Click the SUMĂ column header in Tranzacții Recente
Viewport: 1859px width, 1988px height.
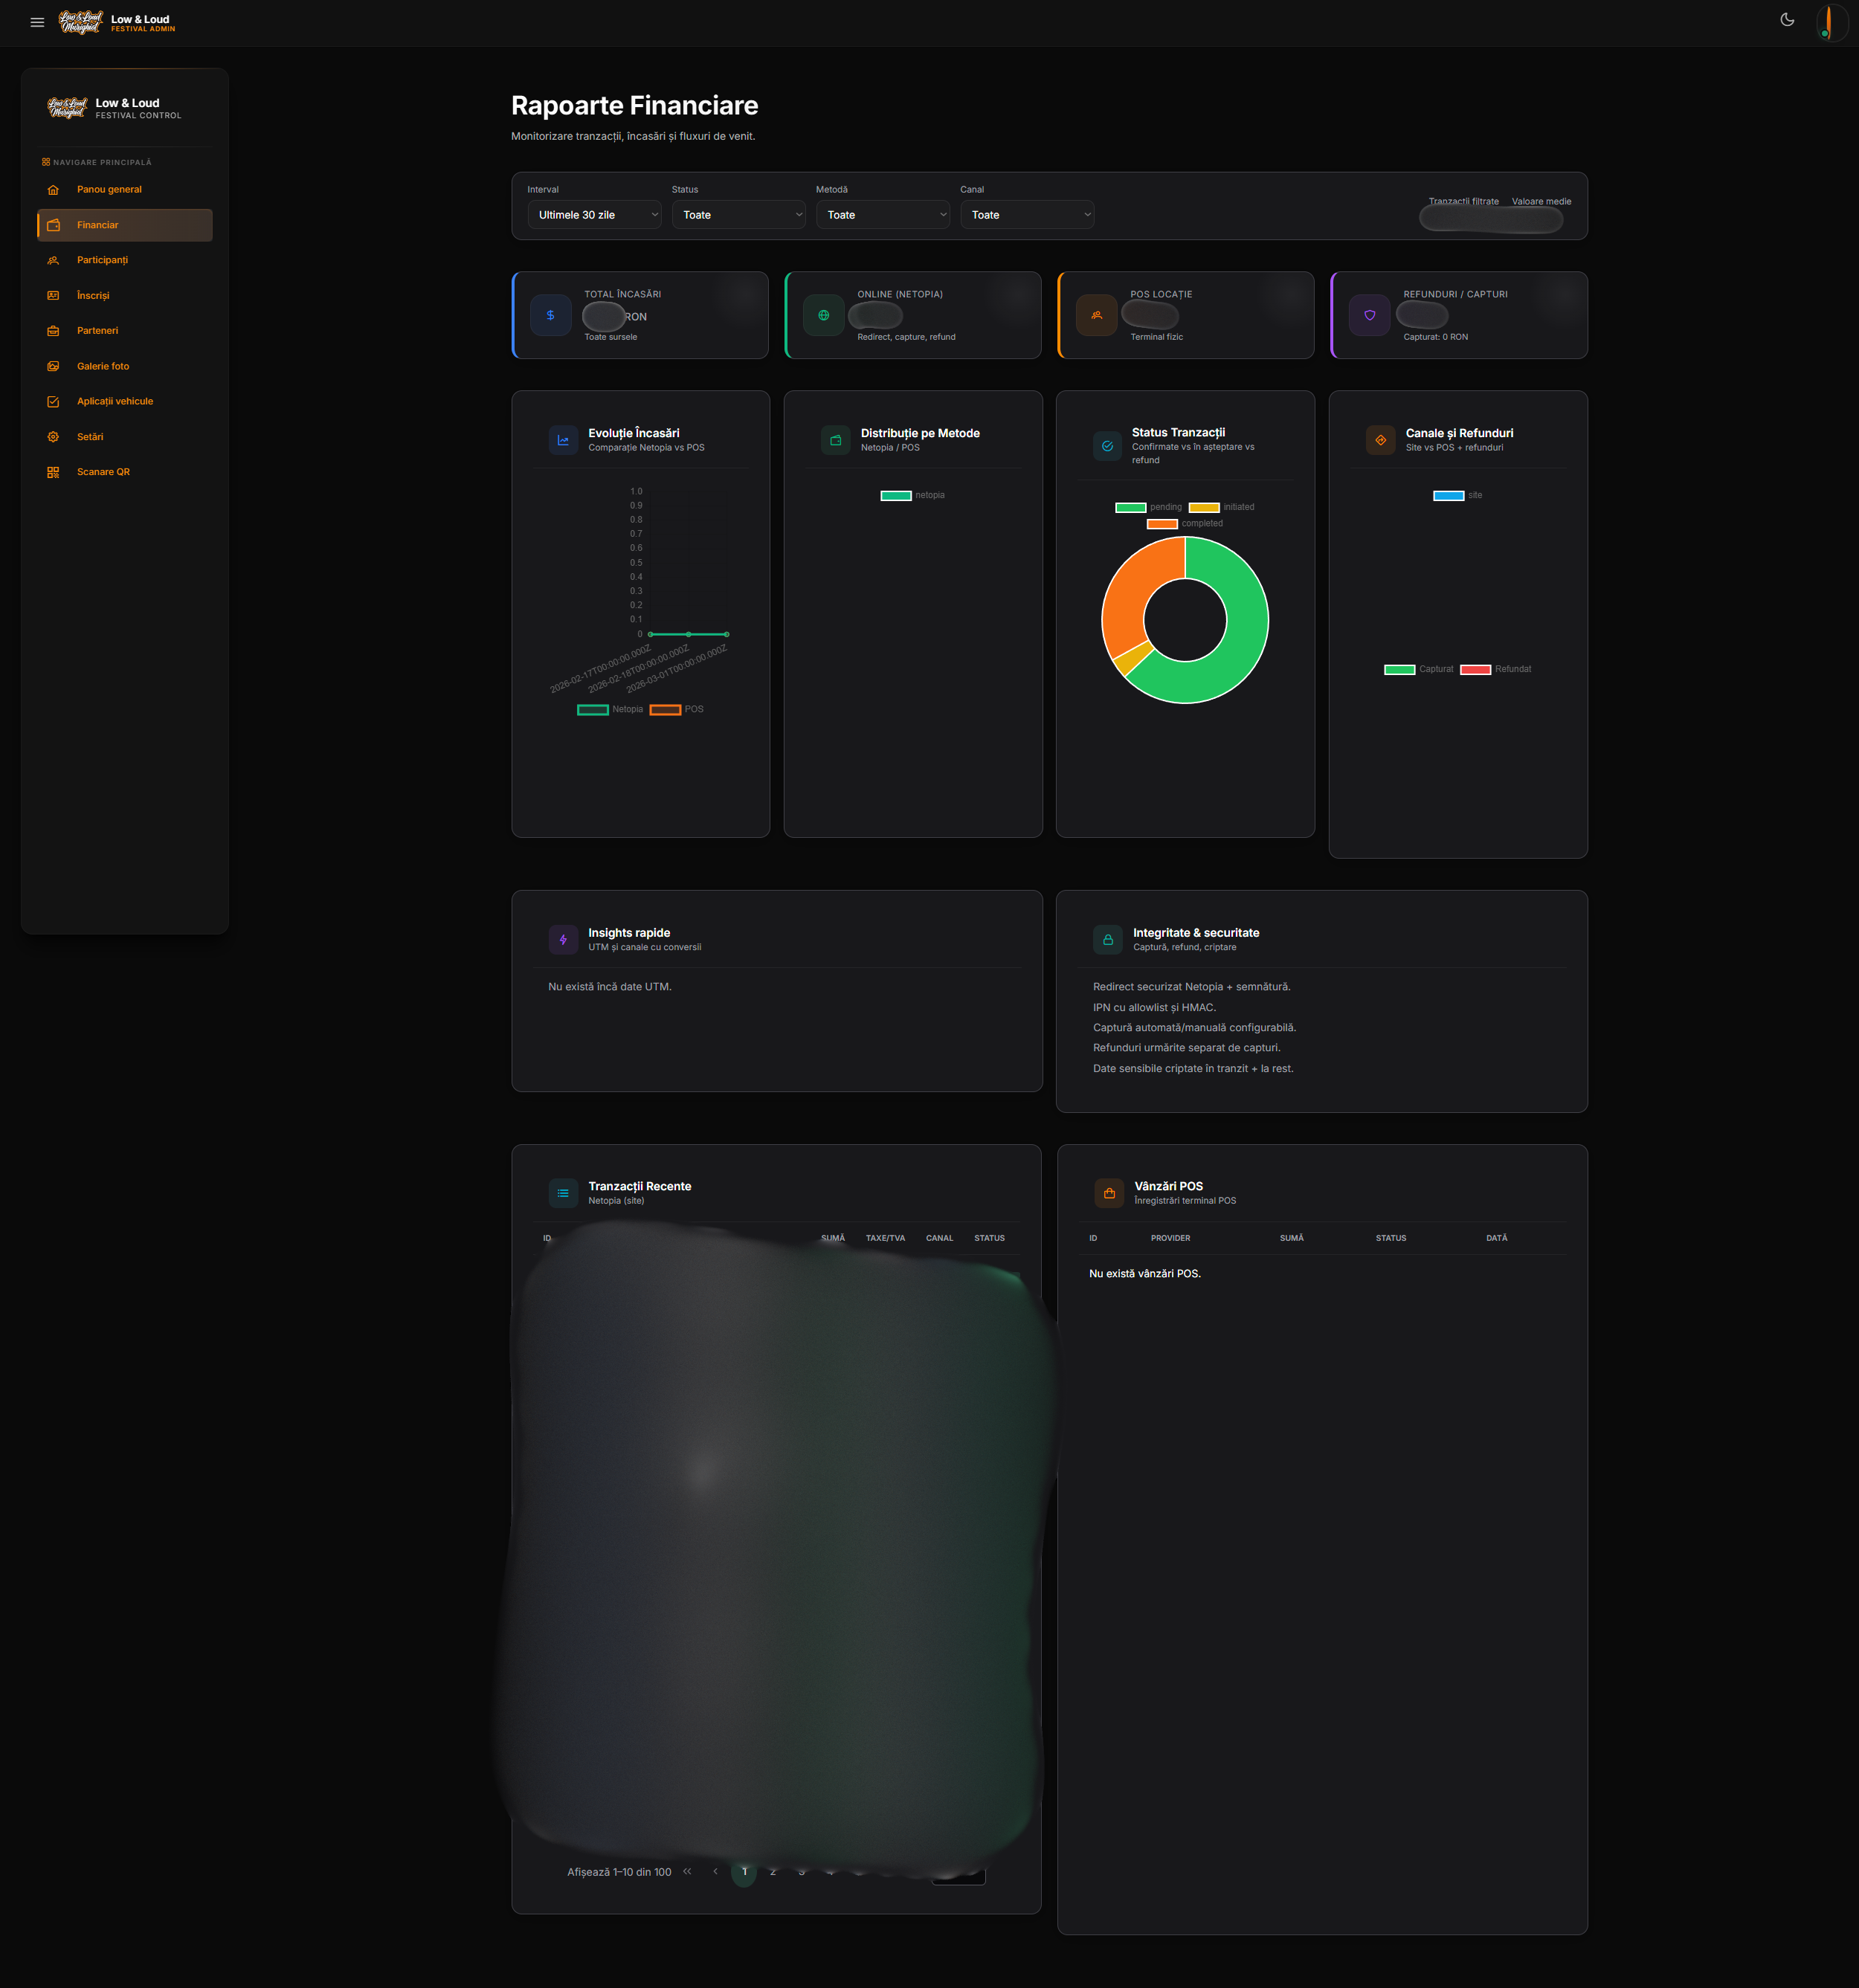833,1238
